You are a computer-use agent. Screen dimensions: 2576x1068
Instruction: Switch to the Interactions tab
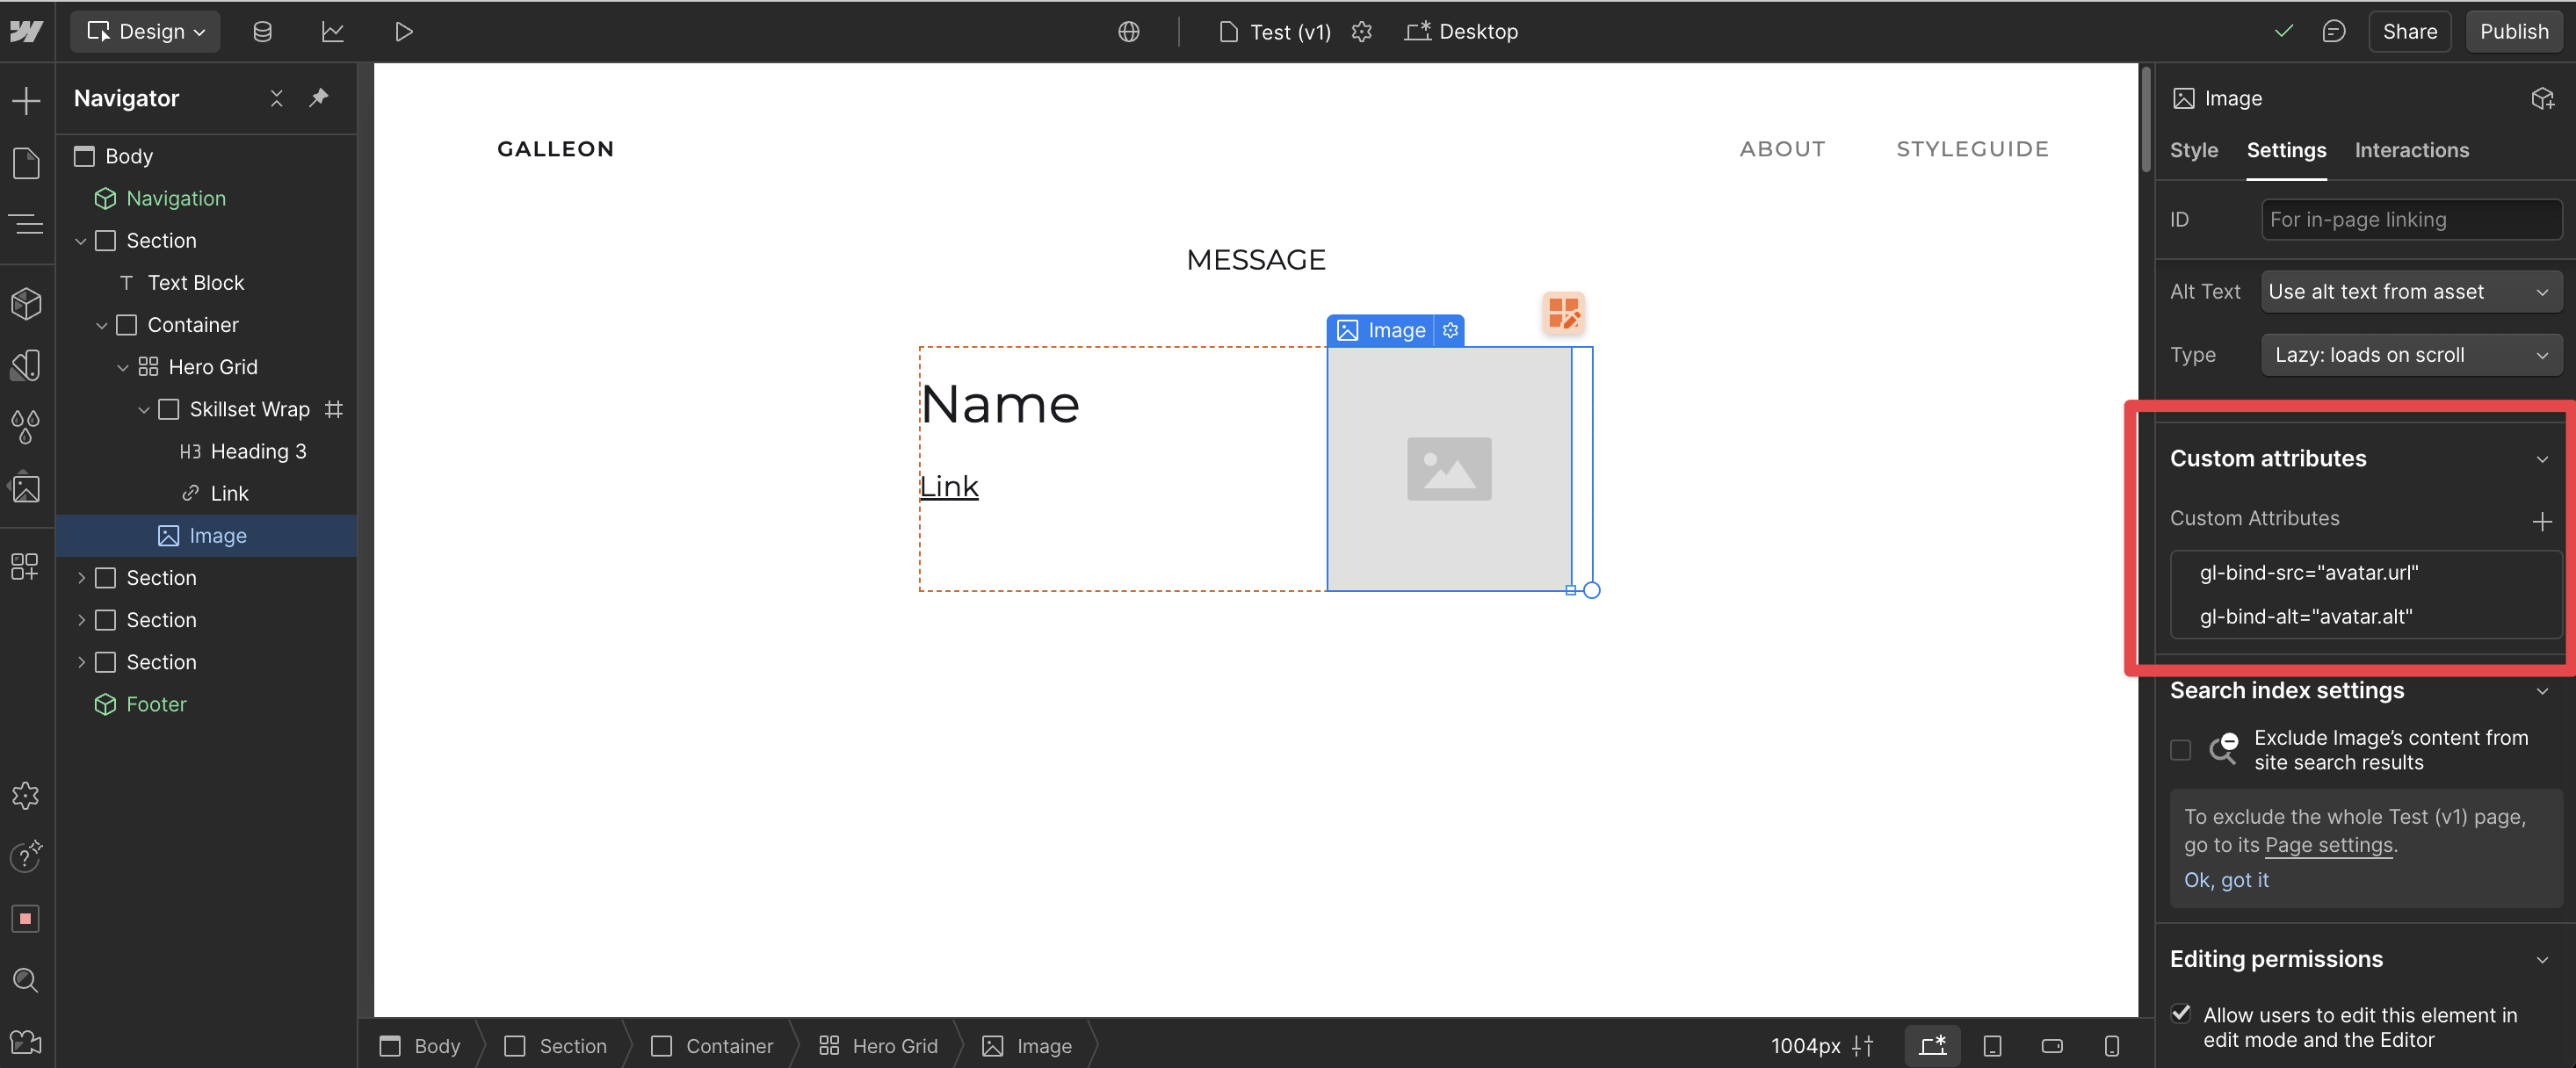tap(2411, 150)
